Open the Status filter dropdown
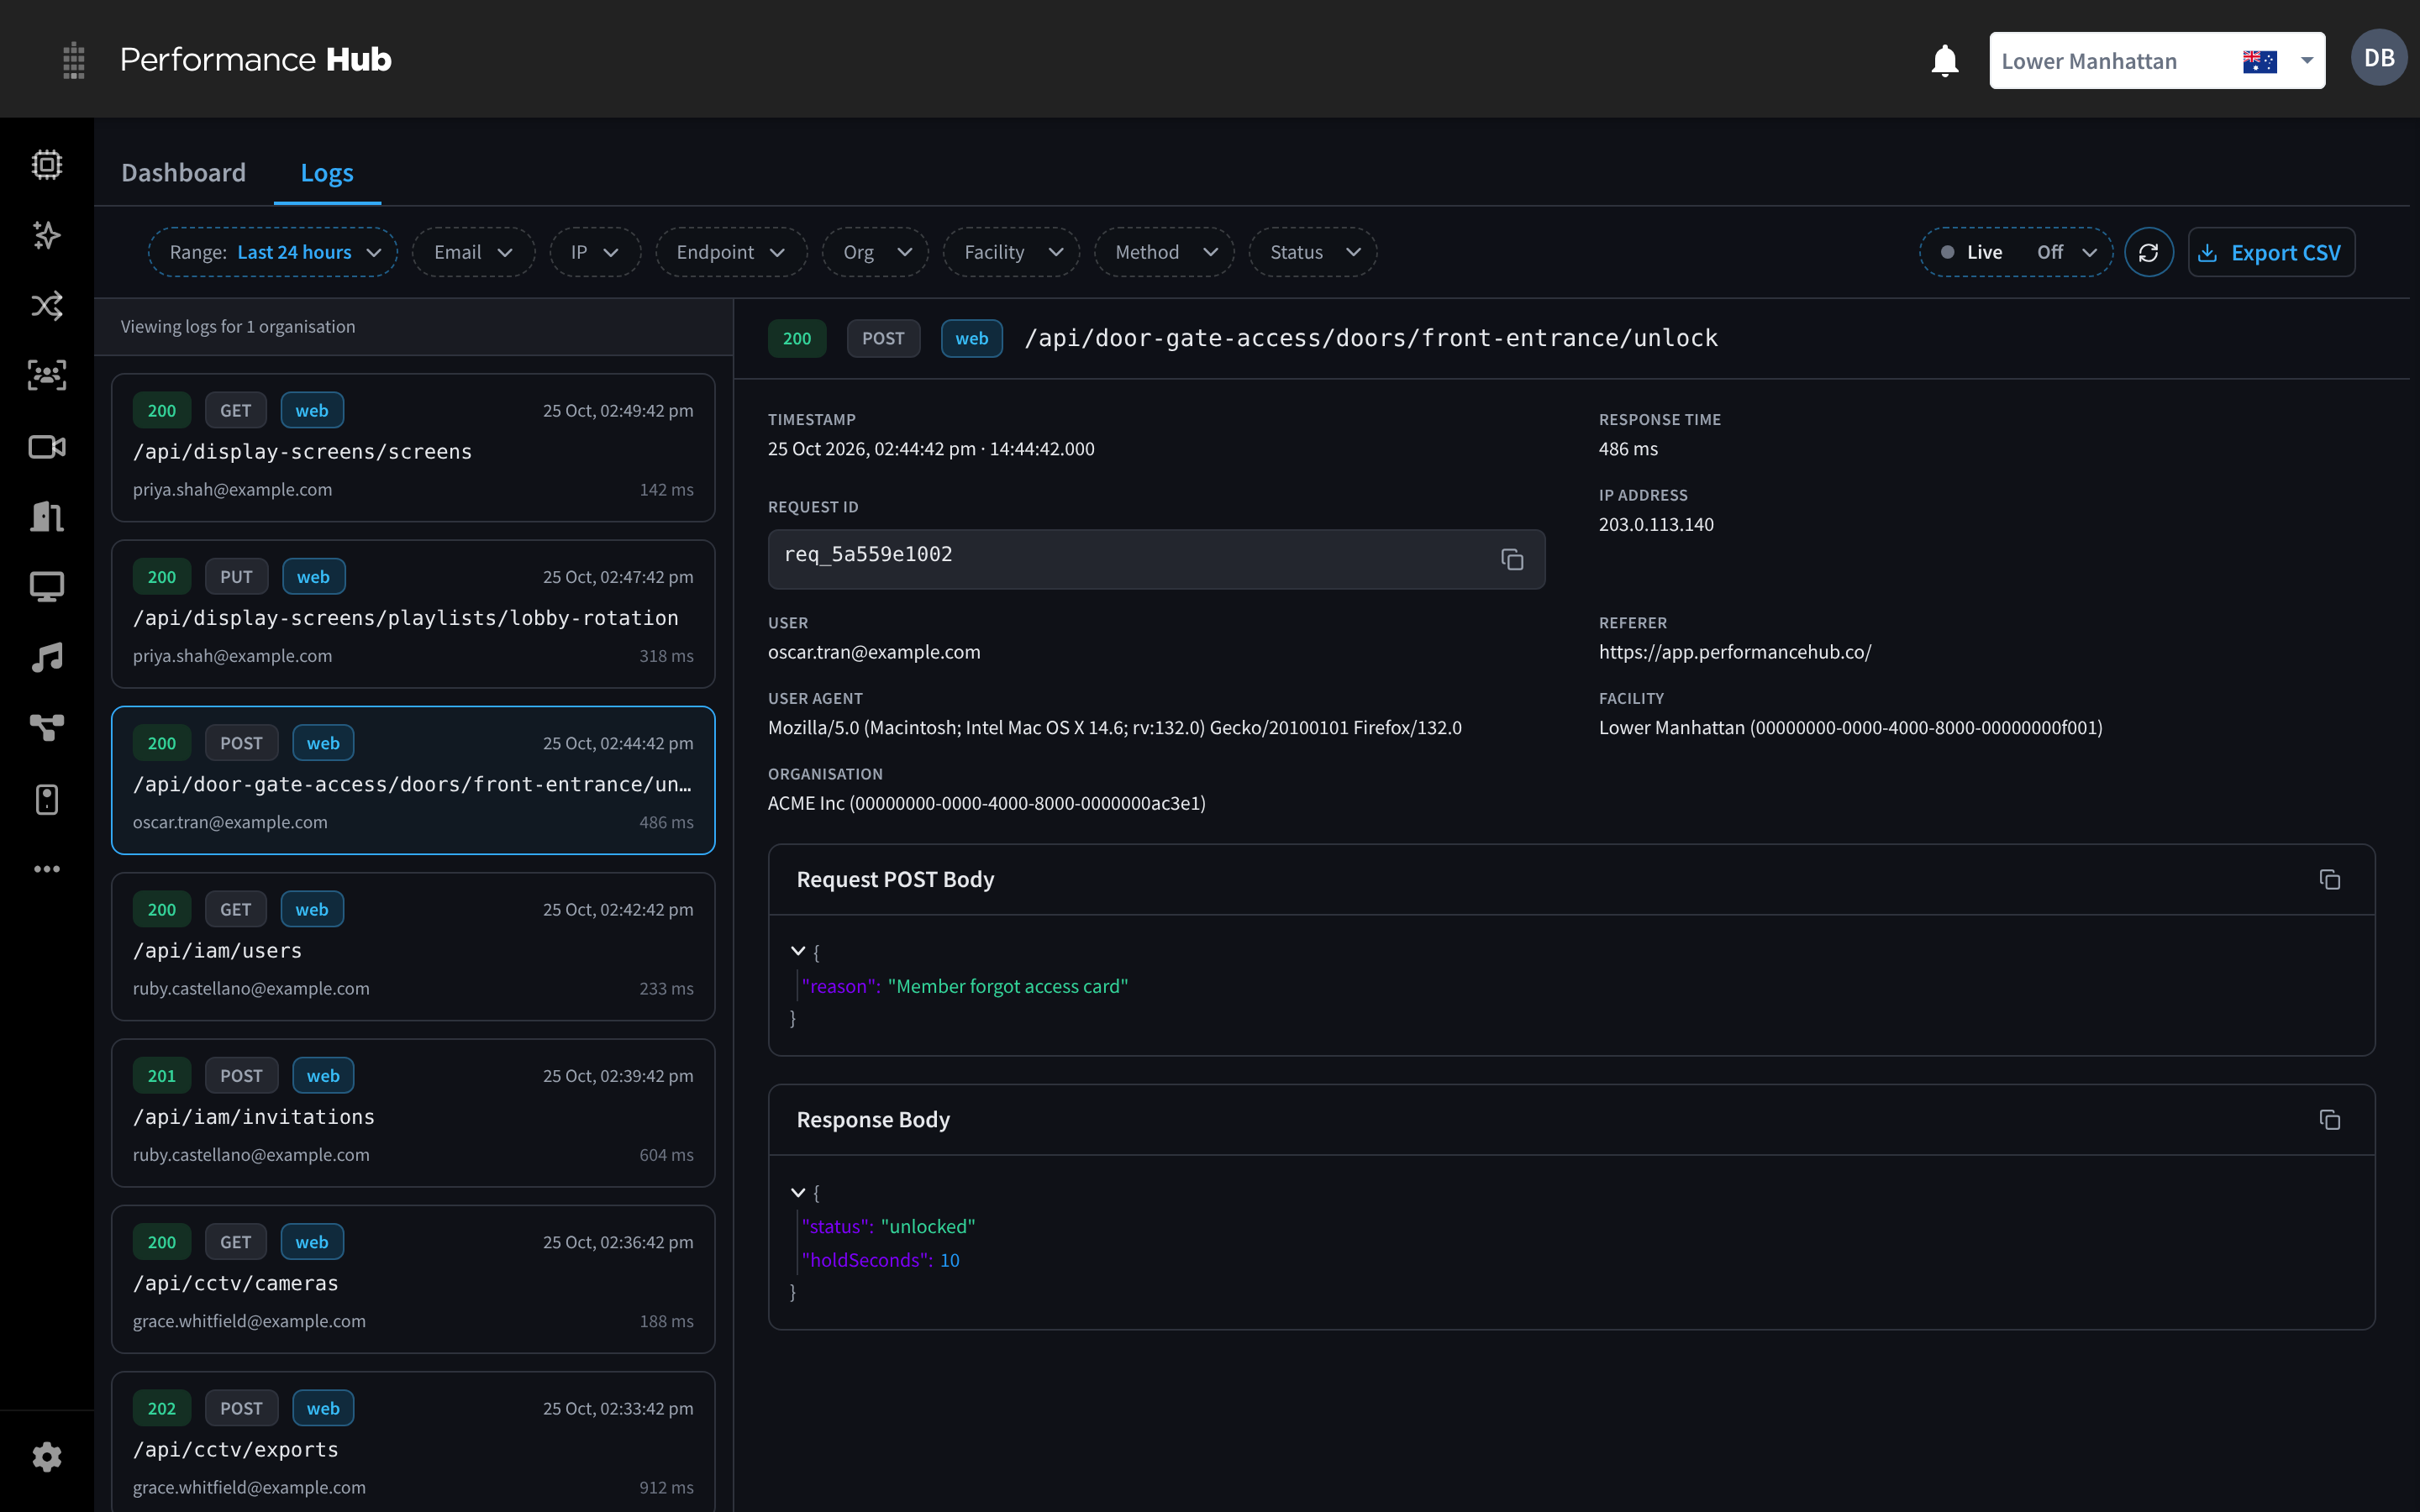2420x1512 pixels. pyautogui.click(x=1313, y=252)
